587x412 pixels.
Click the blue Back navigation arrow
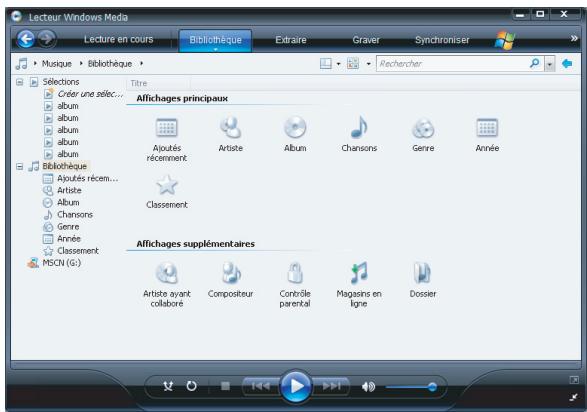pyautogui.click(x=26, y=39)
